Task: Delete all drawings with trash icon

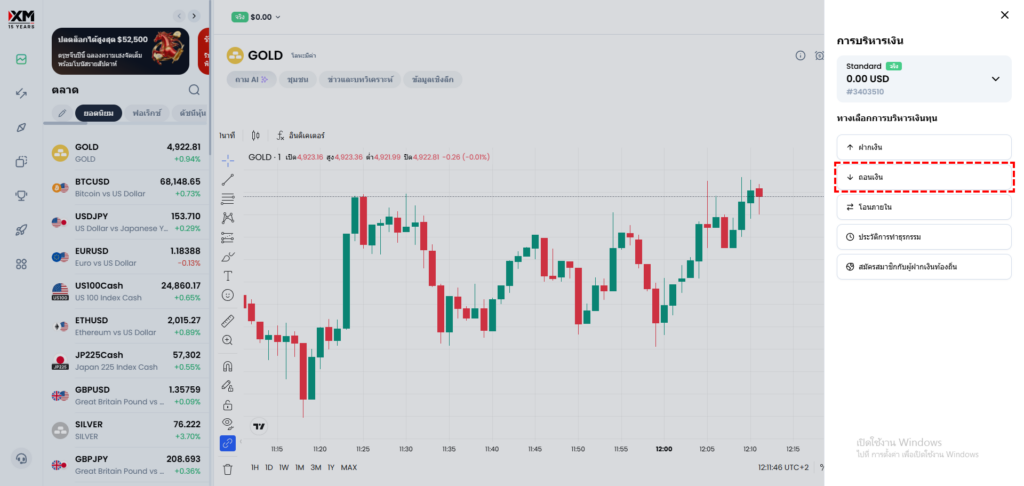Action: click(x=228, y=468)
